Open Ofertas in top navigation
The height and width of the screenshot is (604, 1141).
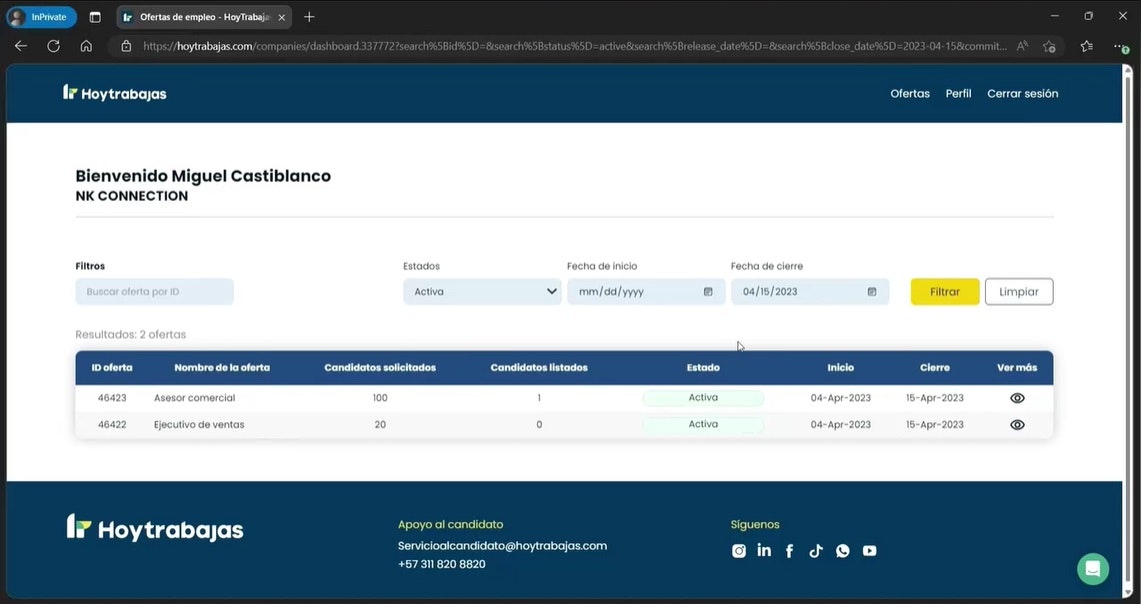(x=910, y=93)
